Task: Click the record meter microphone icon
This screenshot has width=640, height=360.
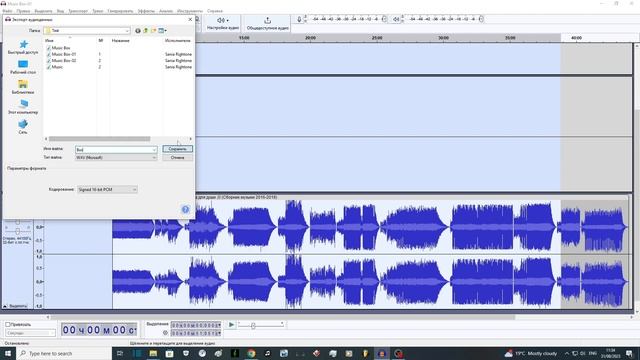Action: (x=299, y=19)
